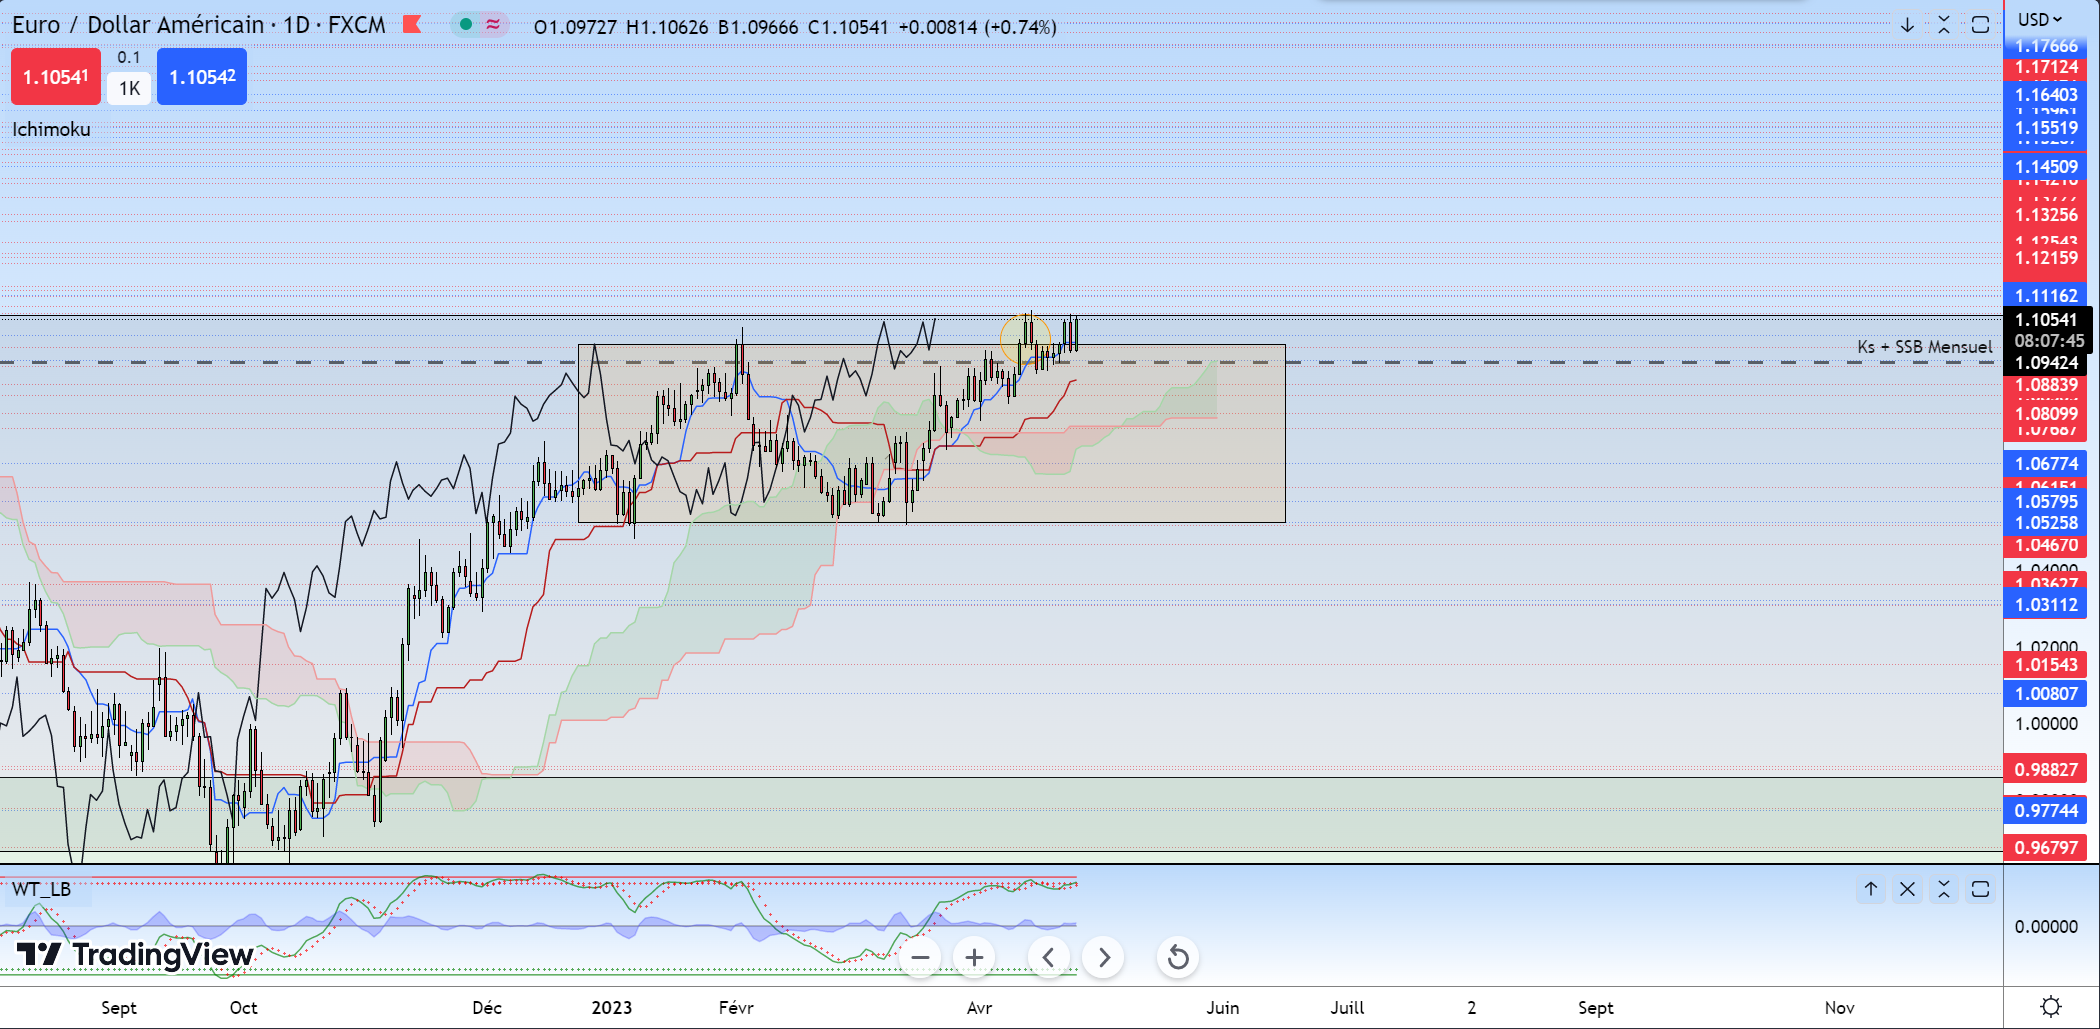
Task: Click the 1.08099 price level label
Action: point(2046,414)
